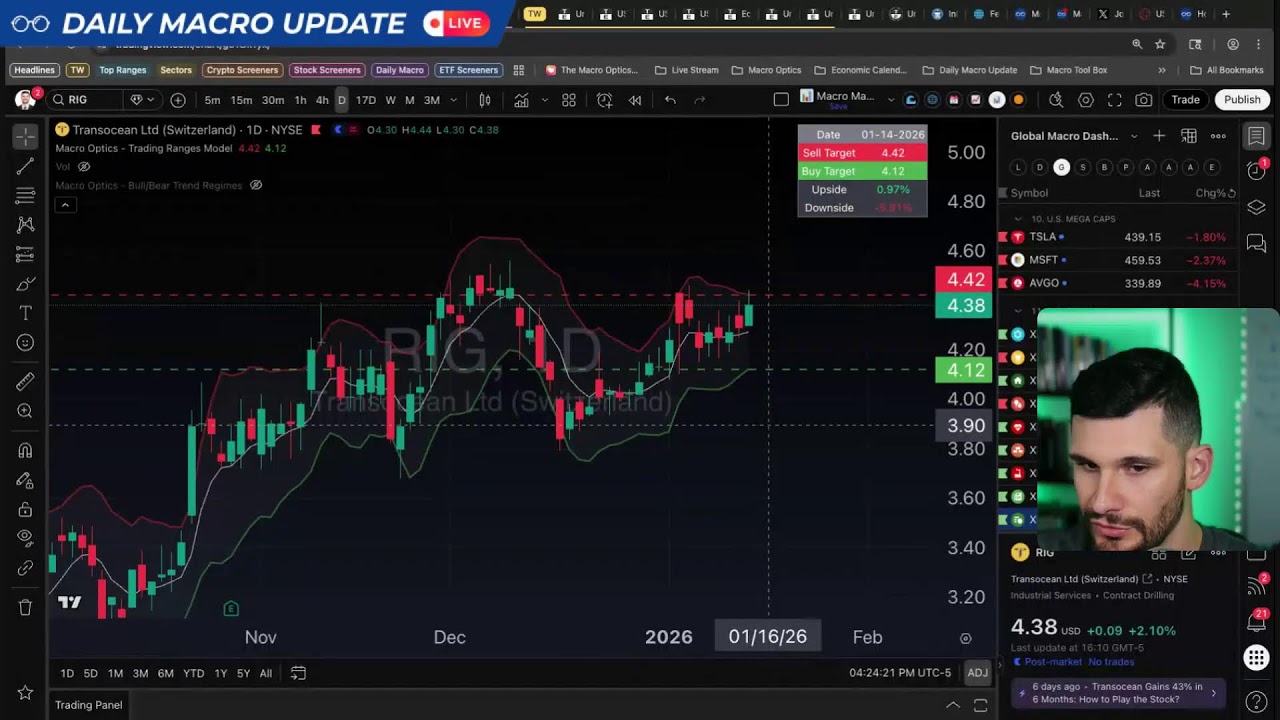Open the chat panel in right sidebar

pos(1257,243)
